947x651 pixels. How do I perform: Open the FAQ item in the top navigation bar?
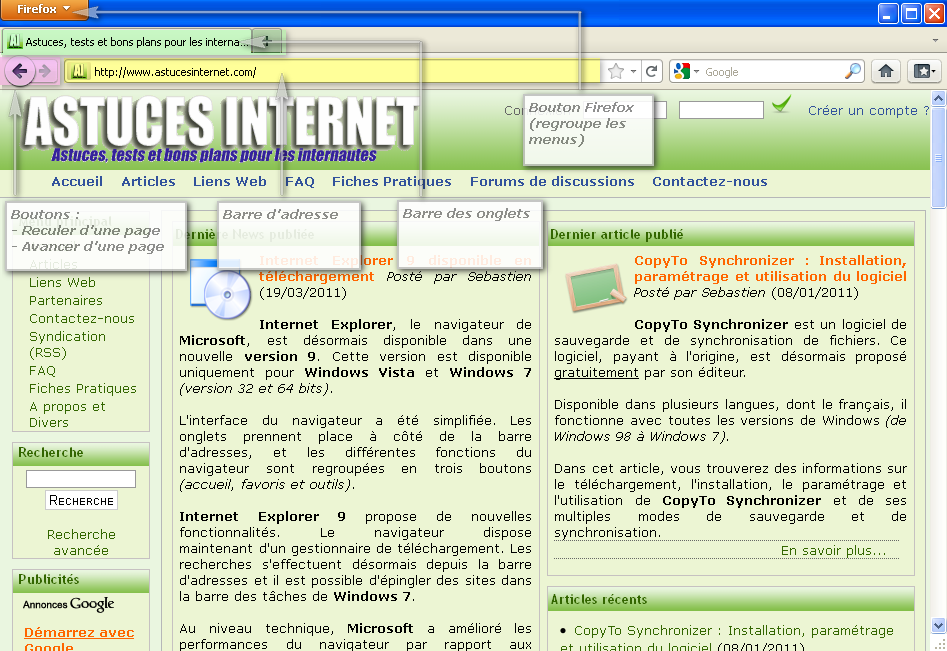[300, 181]
